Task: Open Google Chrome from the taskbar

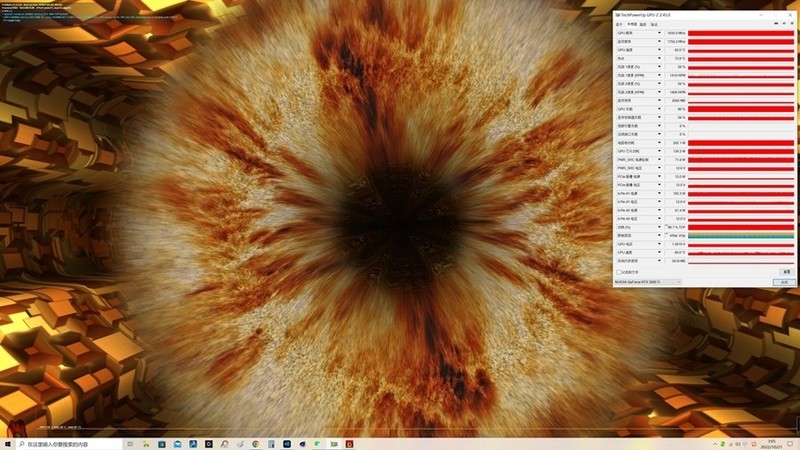Action: coord(256,444)
